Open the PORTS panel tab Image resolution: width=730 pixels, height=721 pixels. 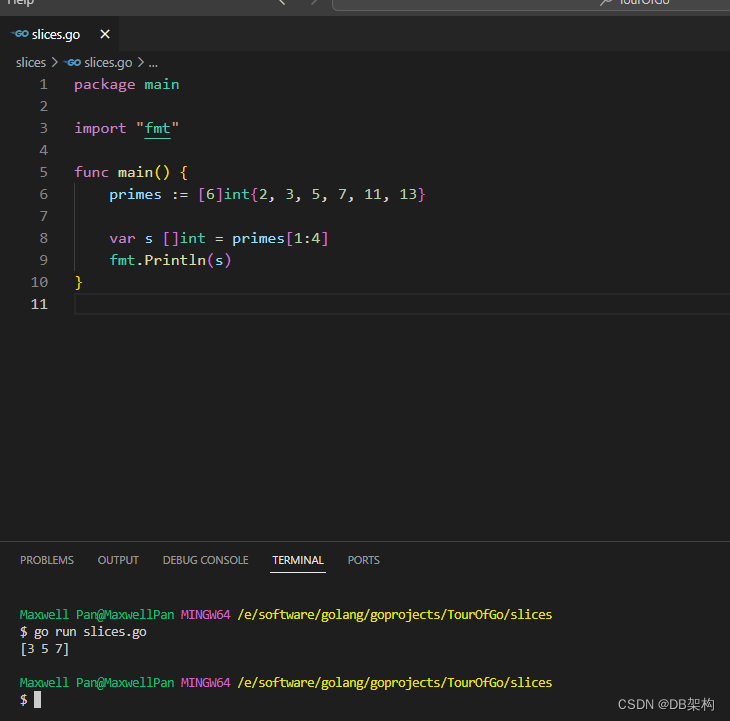coord(364,560)
